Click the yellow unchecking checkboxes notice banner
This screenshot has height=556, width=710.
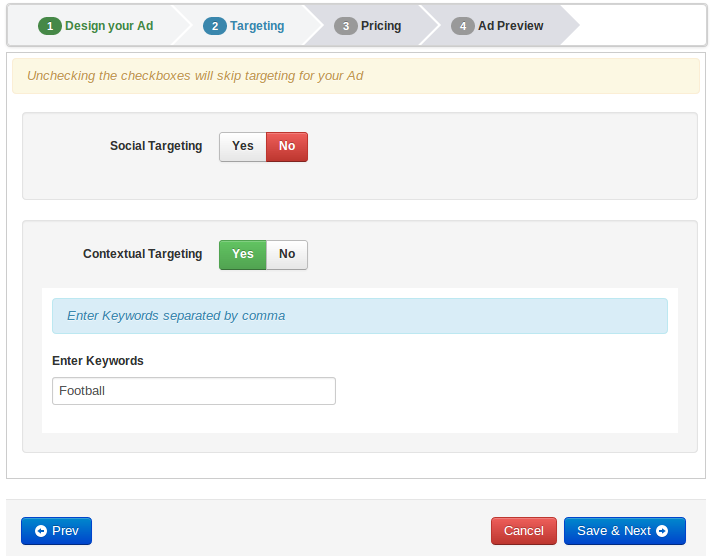355,76
